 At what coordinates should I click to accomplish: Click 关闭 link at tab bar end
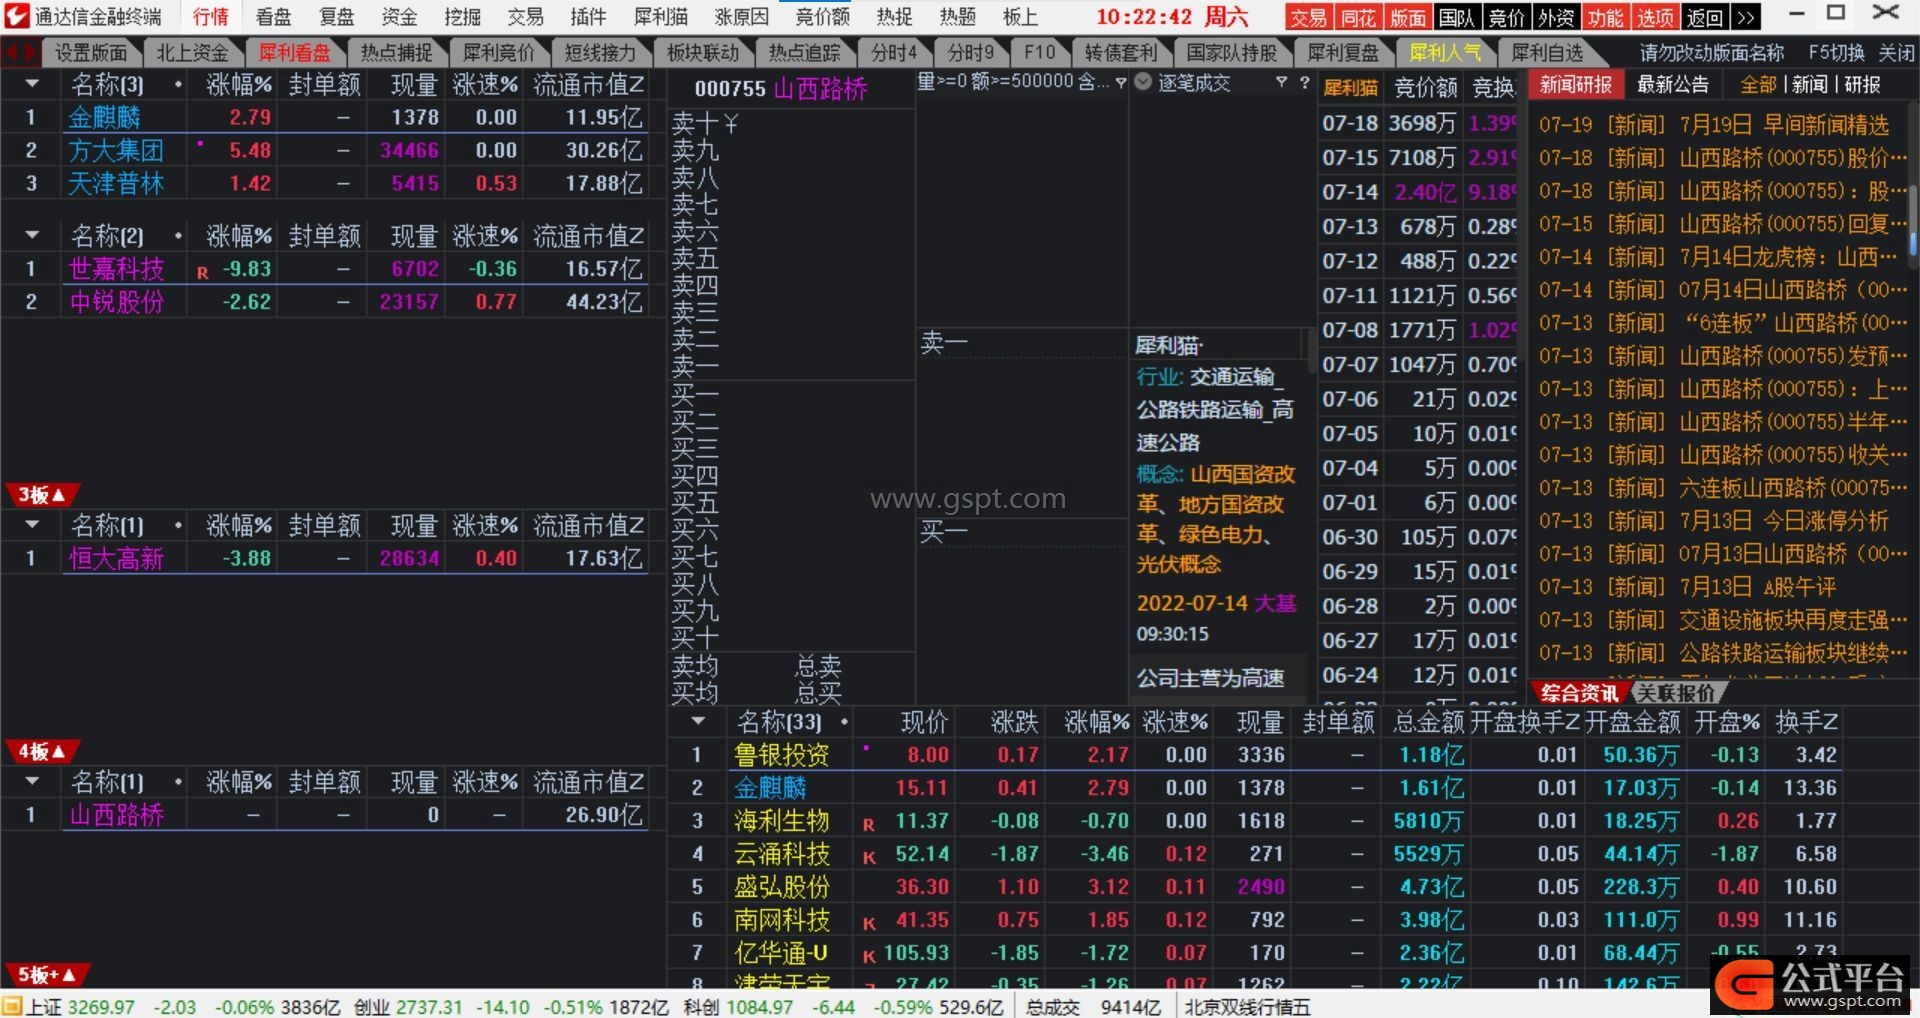pyautogui.click(x=1896, y=53)
